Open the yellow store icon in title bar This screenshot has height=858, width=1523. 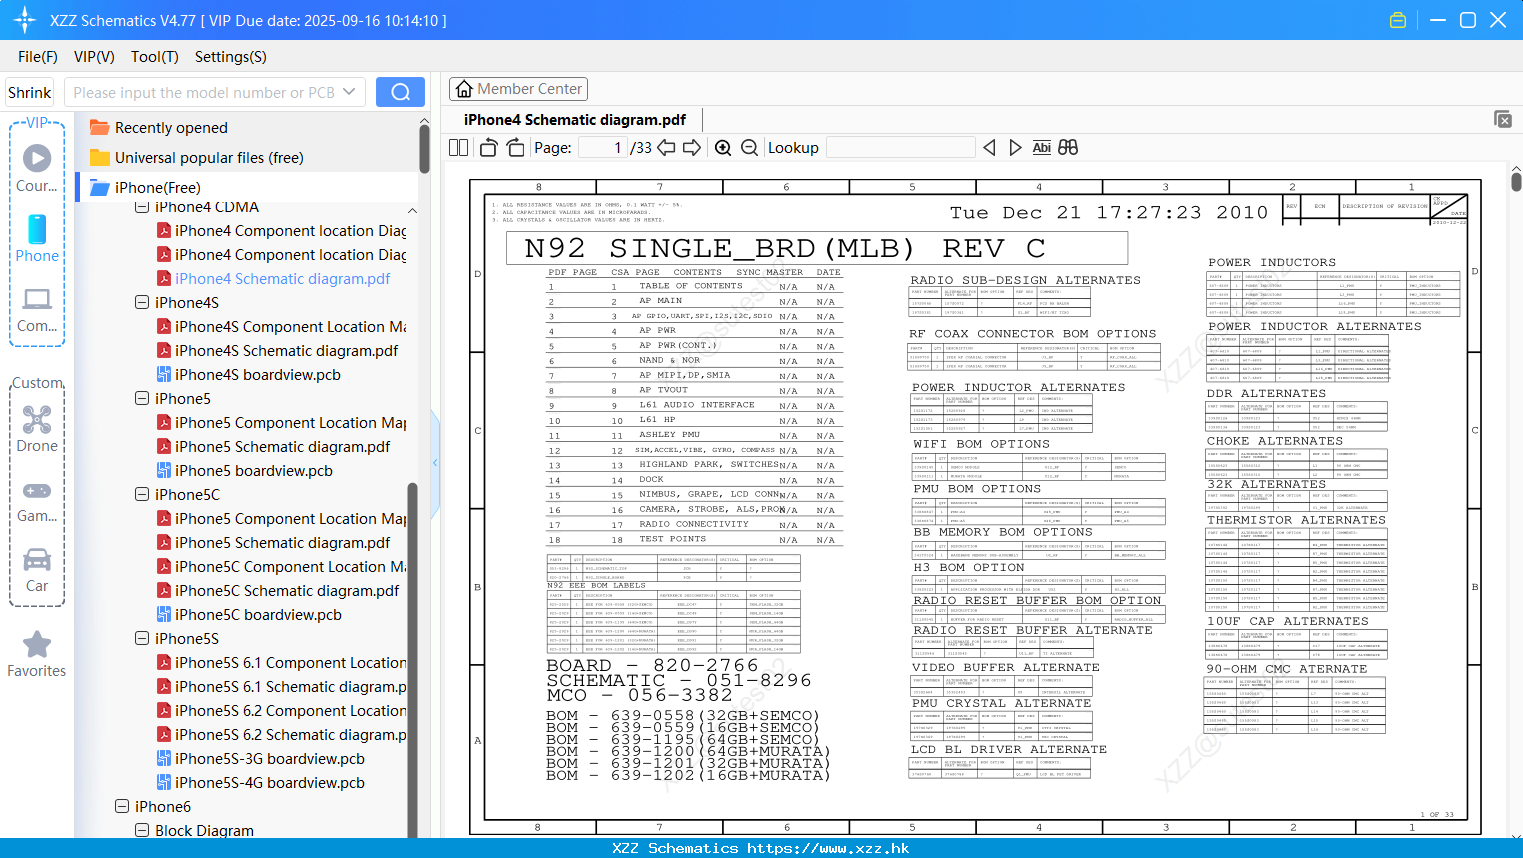tap(1398, 20)
